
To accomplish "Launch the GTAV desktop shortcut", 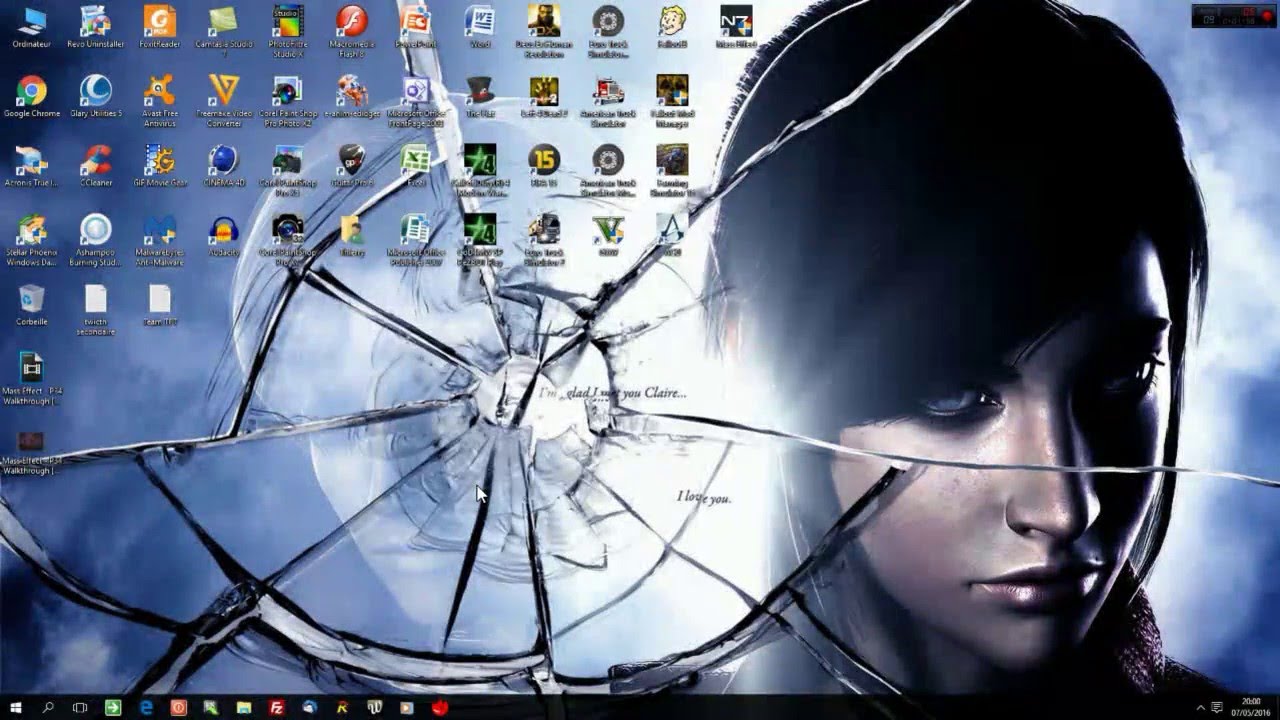I will point(608,236).
